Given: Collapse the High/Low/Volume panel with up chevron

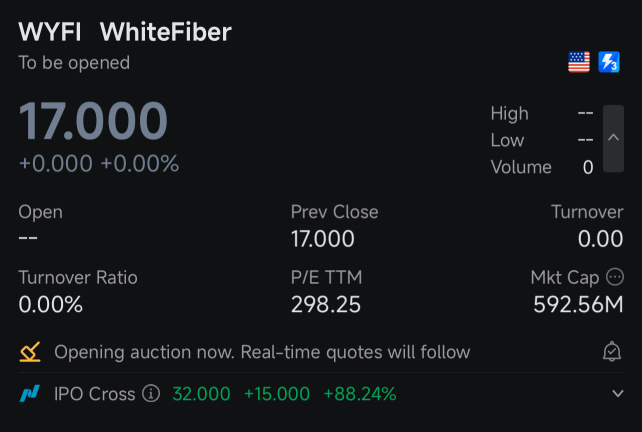Looking at the screenshot, I should pyautogui.click(x=613, y=138).
